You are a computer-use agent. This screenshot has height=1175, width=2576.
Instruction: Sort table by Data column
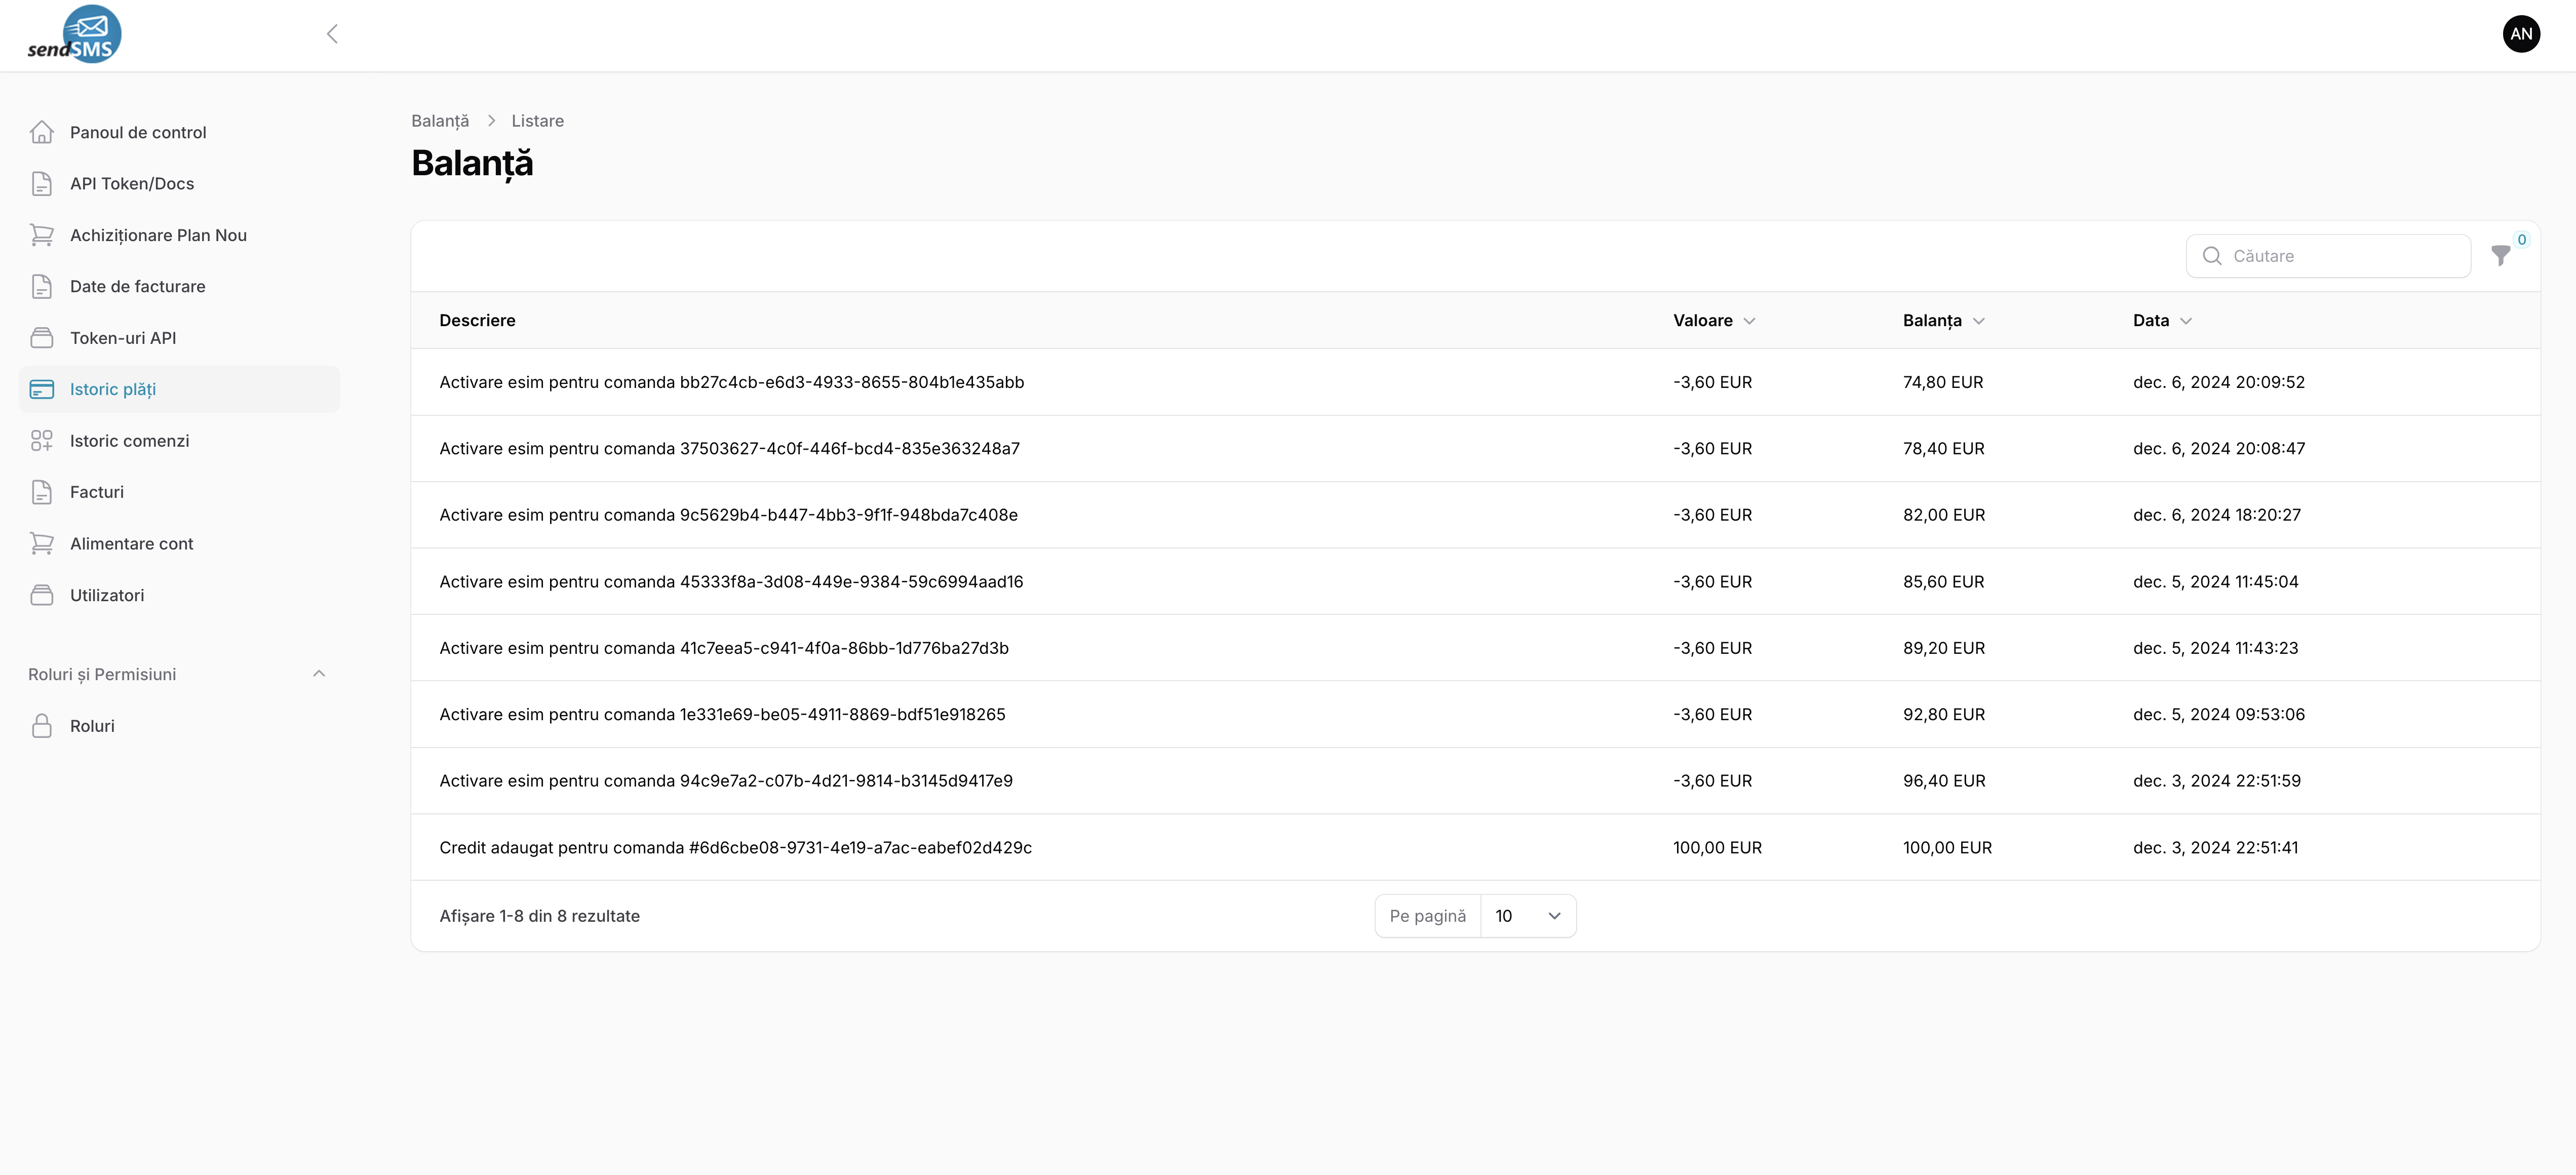[x=2162, y=321]
